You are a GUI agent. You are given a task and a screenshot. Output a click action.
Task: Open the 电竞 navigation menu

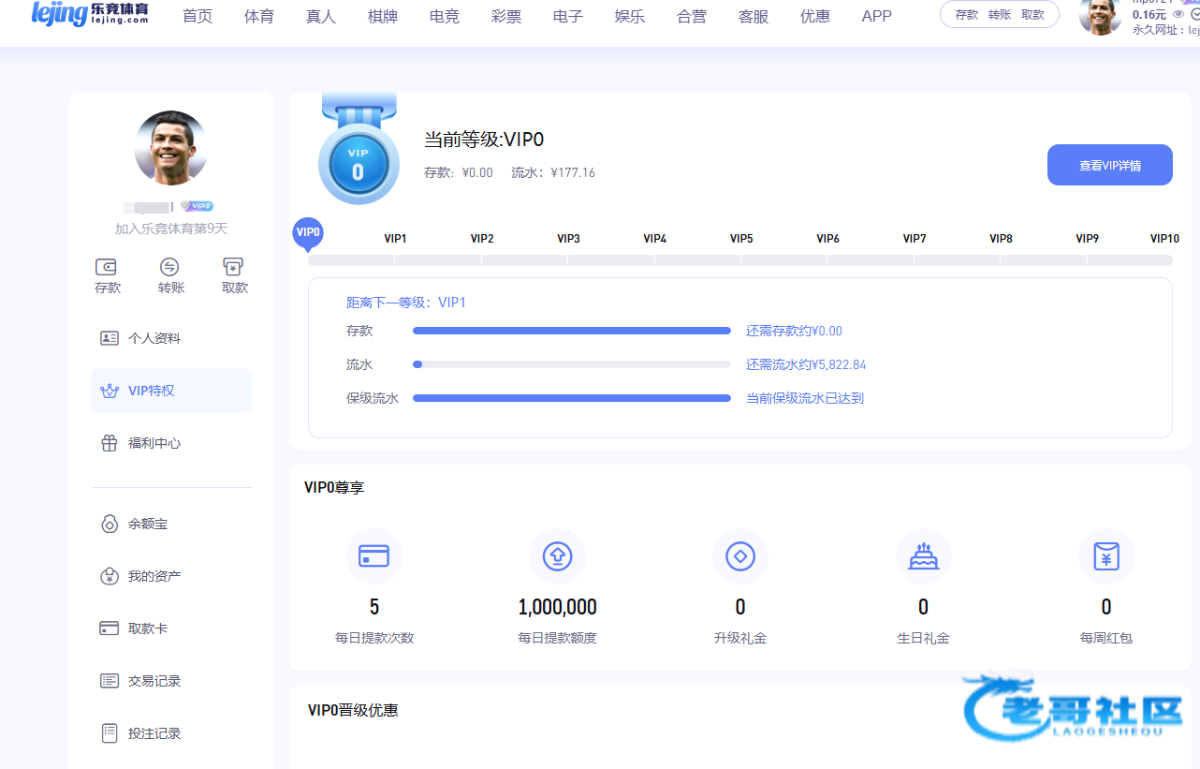click(x=444, y=16)
